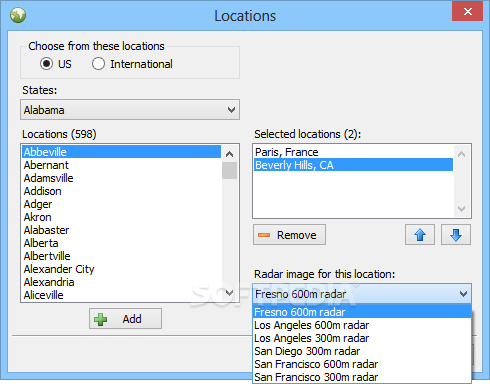
Task: Select Akron in the Locations list
Action: point(121,217)
